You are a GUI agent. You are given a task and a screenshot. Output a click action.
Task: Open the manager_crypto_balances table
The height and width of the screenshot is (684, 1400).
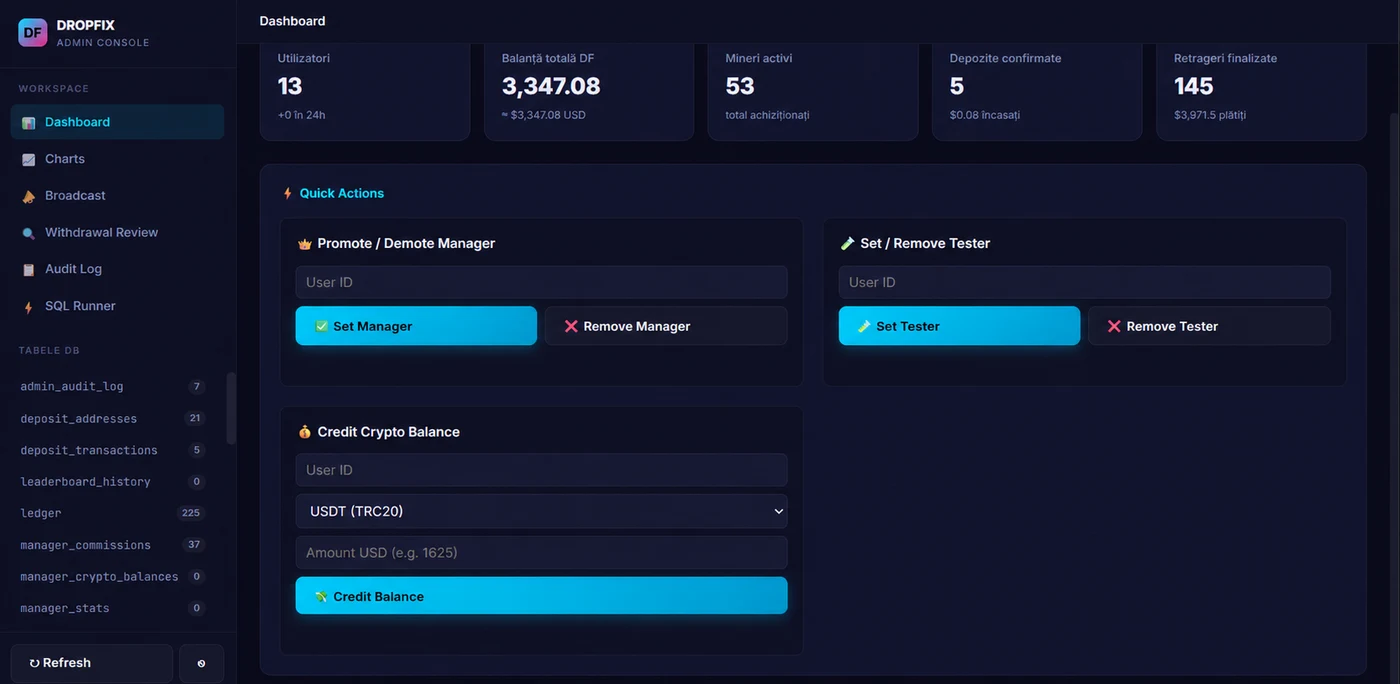pos(112,576)
